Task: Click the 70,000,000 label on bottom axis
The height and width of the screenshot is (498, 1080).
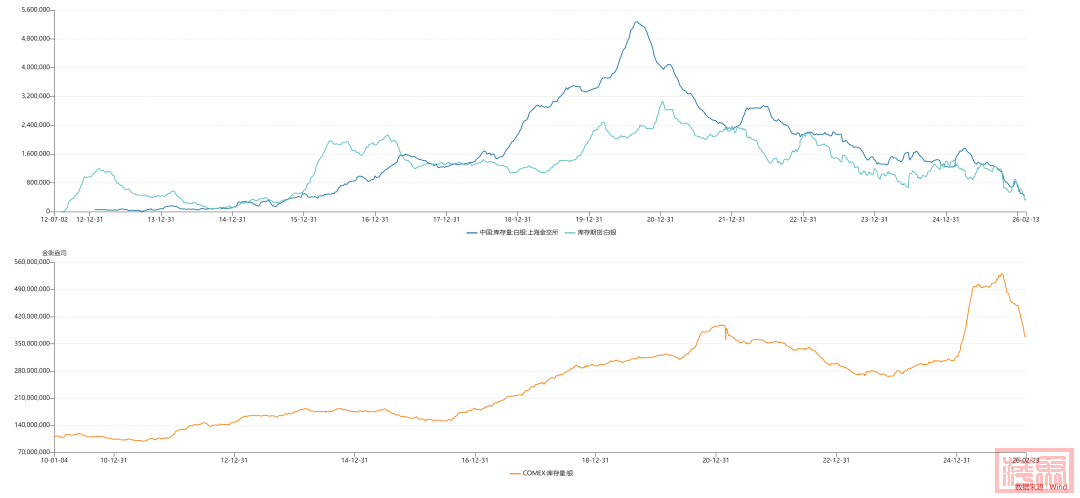Action: (x=35, y=452)
